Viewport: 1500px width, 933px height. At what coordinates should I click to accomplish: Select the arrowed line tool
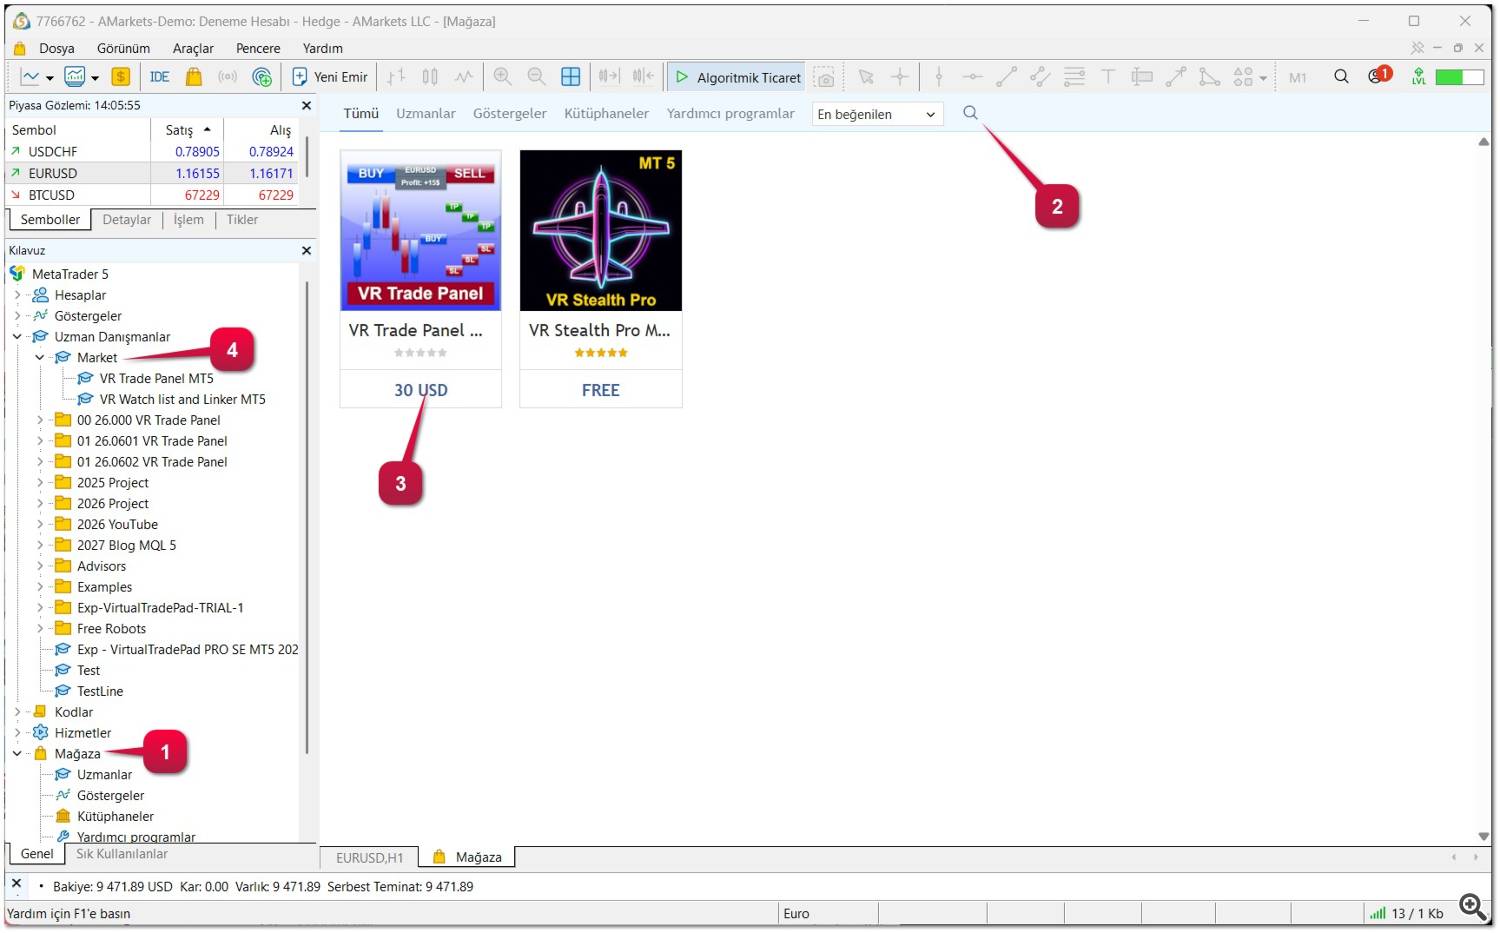point(1176,77)
